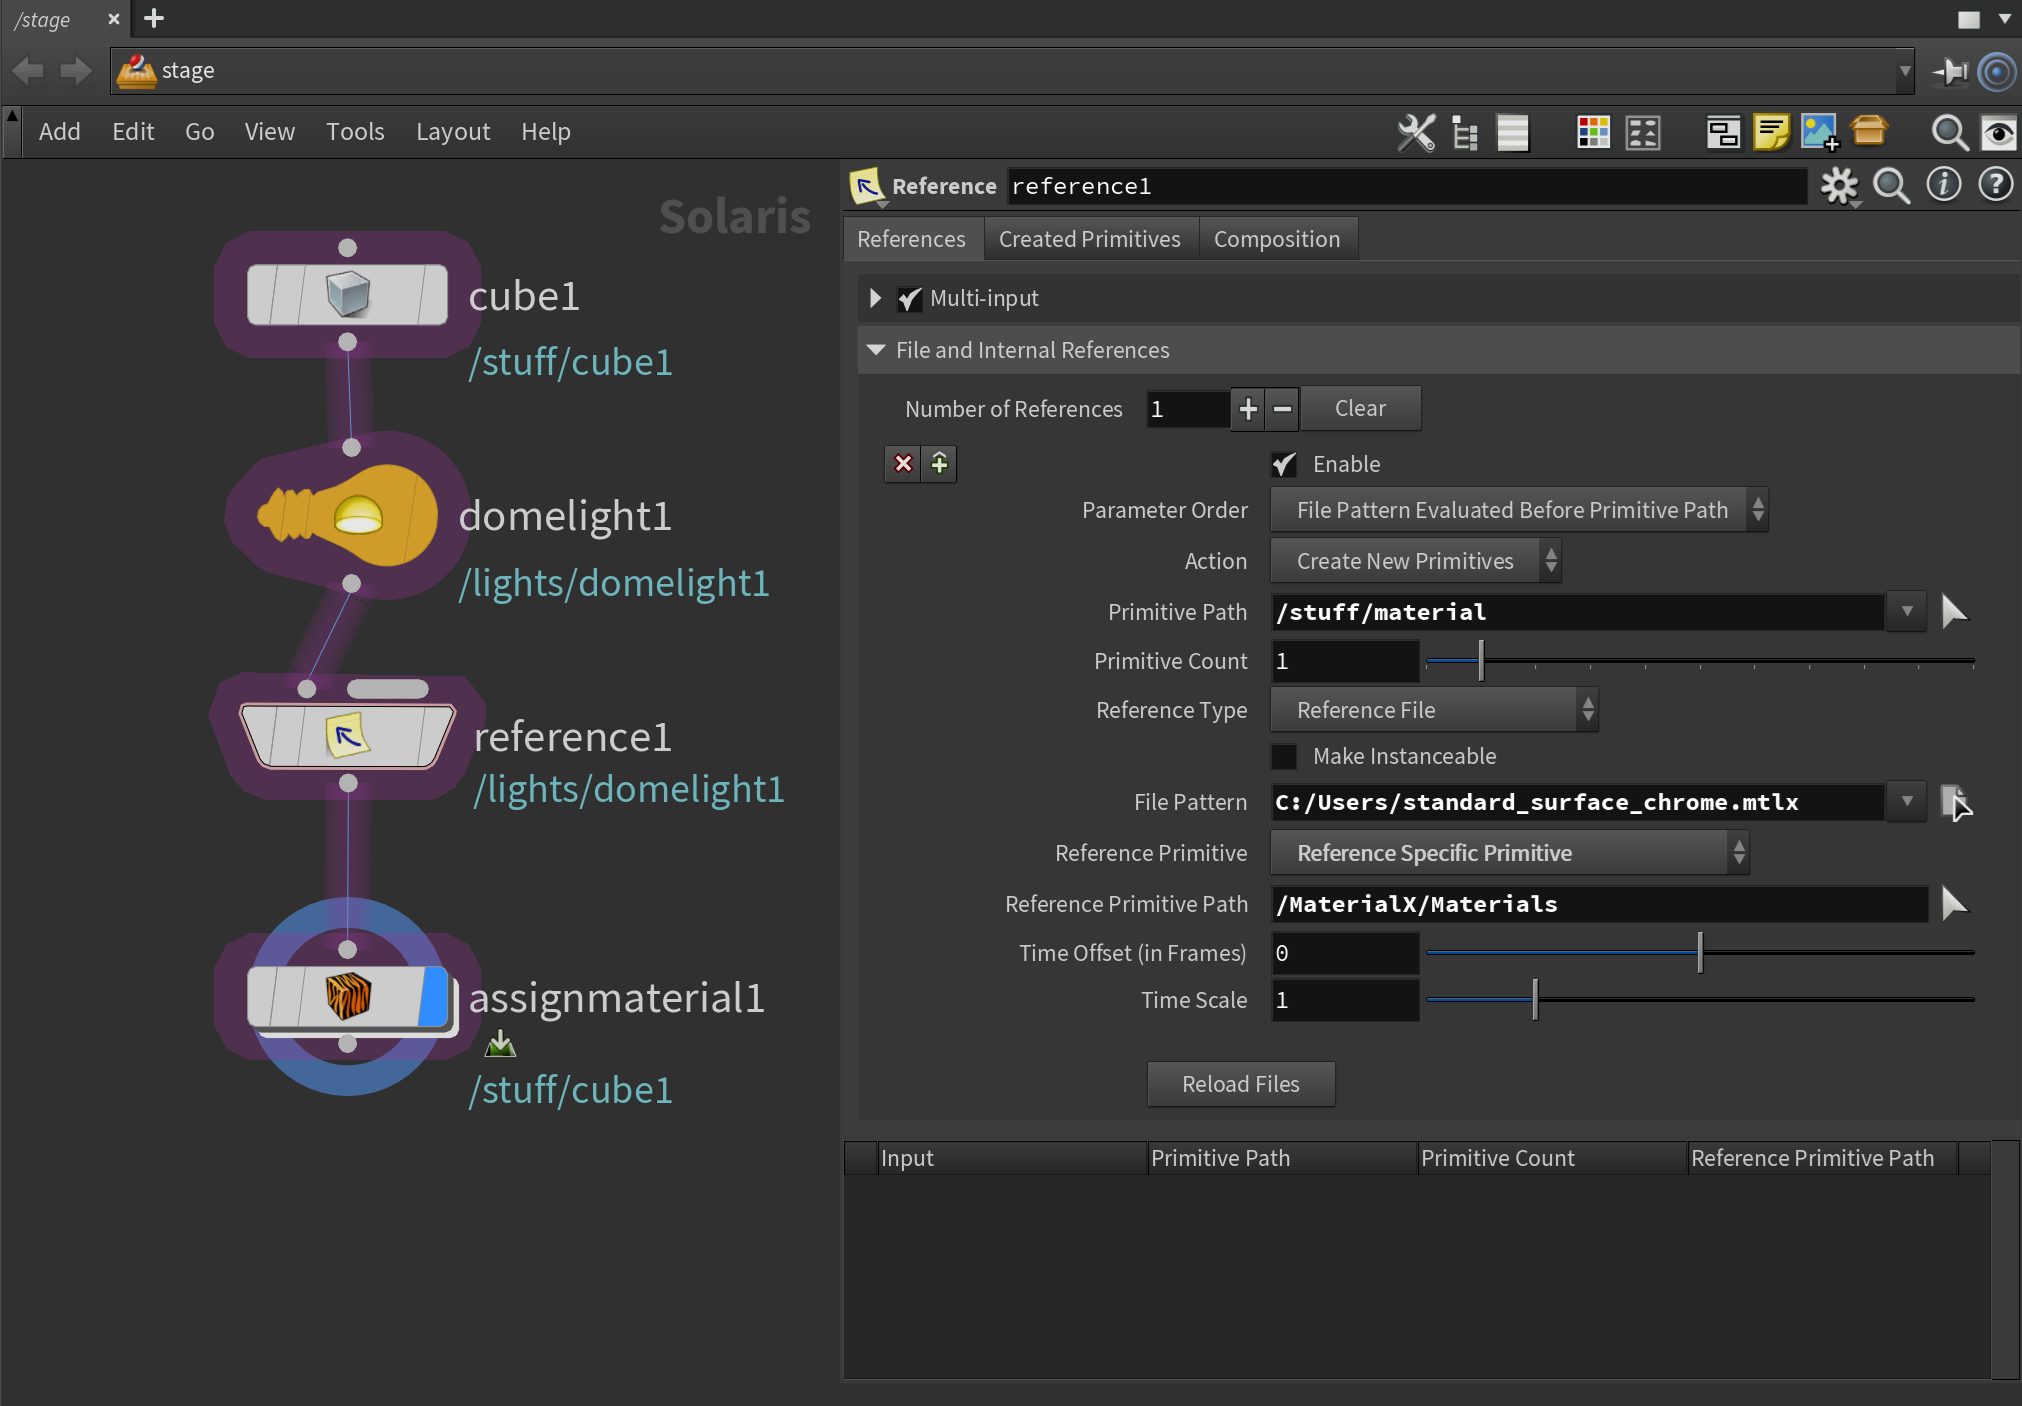The height and width of the screenshot is (1406, 2022).
Task: Click the Primitive Count slider handle
Action: 1480,661
